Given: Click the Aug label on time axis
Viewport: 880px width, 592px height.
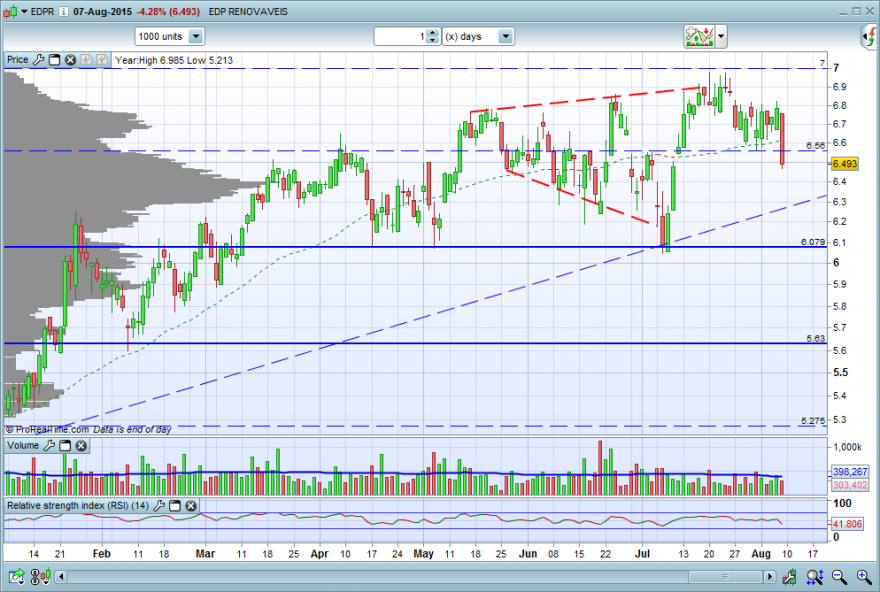Looking at the screenshot, I should coord(761,554).
